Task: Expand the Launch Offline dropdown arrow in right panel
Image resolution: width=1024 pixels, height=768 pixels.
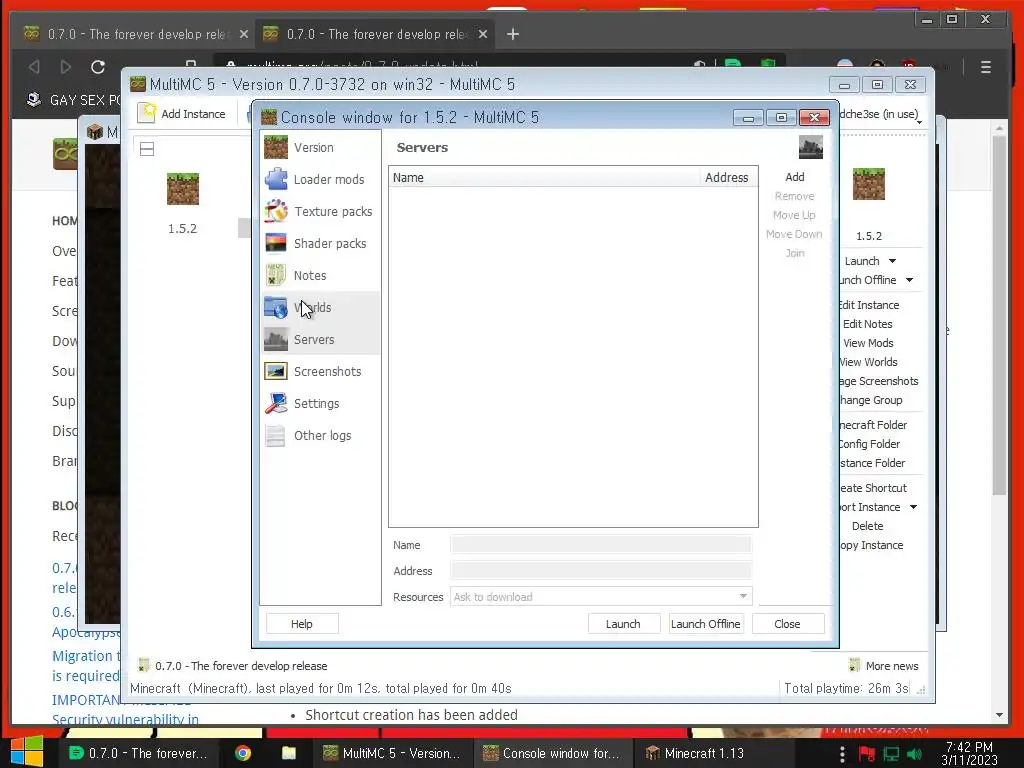Action: click(x=909, y=280)
